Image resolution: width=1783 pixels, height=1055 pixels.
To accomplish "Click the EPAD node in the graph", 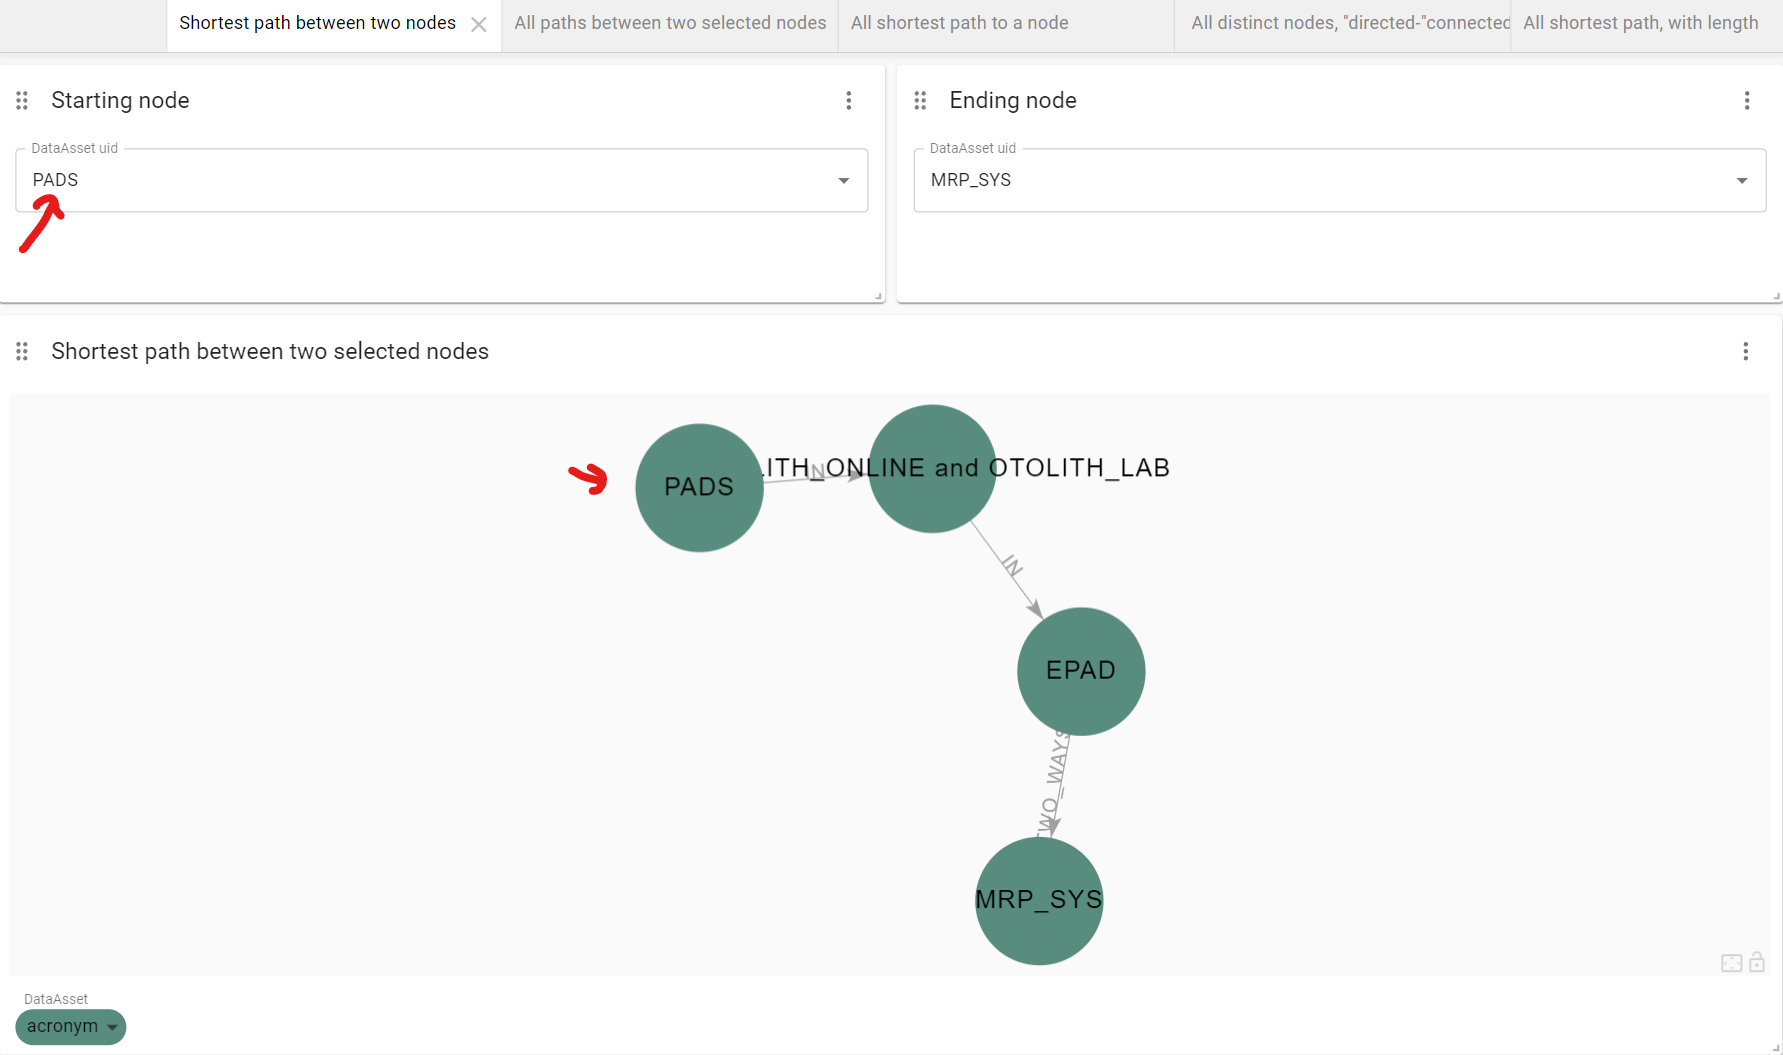I will click(1080, 671).
